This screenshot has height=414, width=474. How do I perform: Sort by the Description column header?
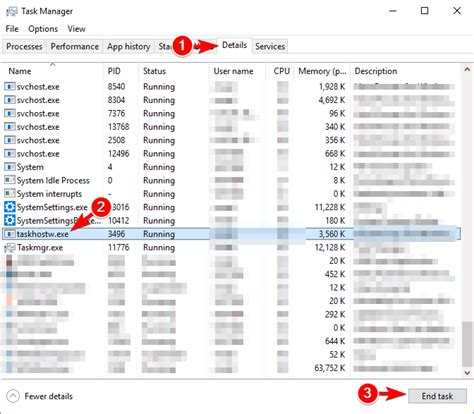405,71
